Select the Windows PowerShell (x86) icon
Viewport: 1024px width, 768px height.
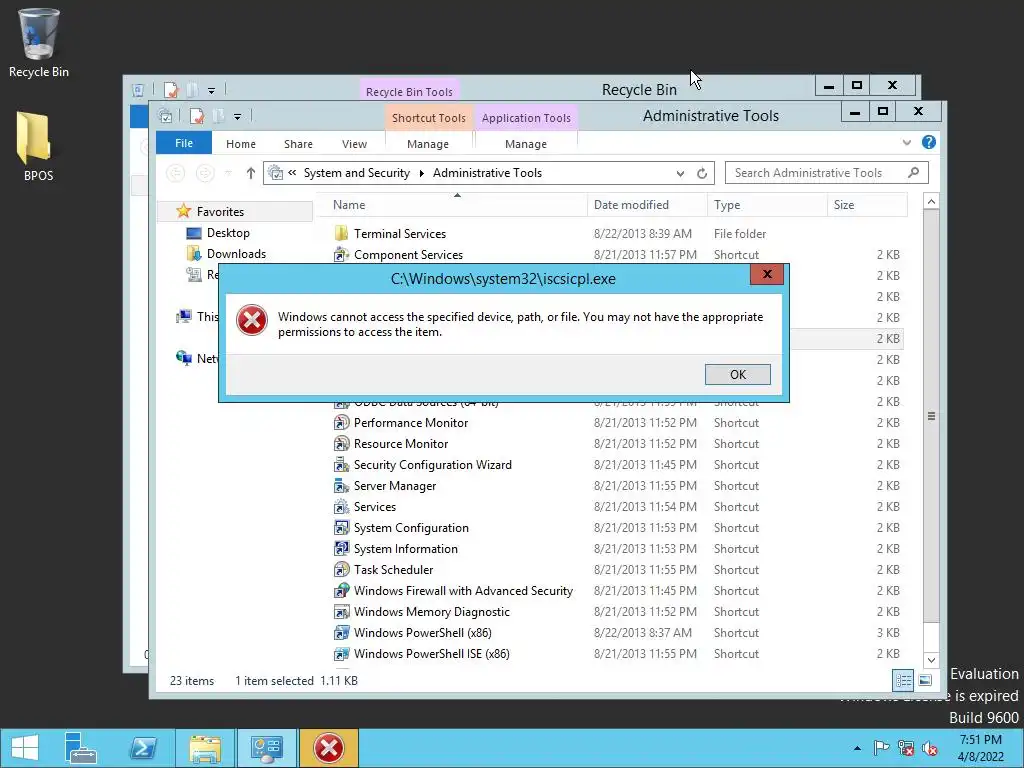[341, 632]
